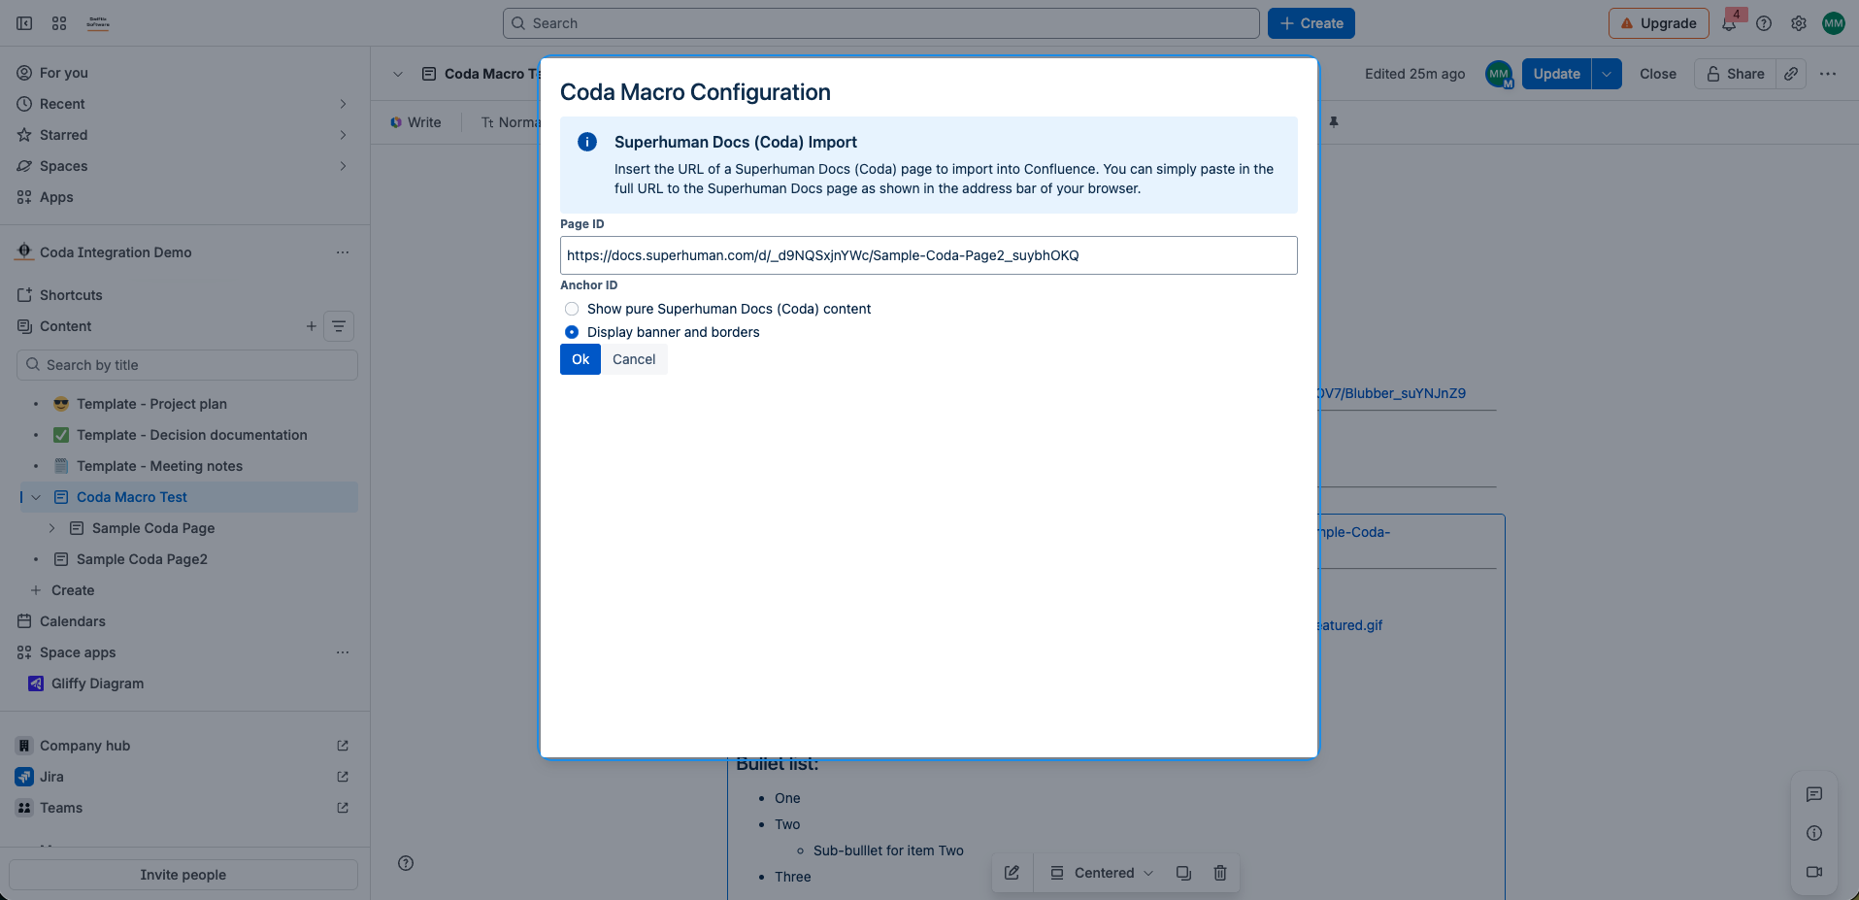Collapse the Coda Macro Test tree item
Viewport: 1859px width, 900px height.
pos(36,497)
